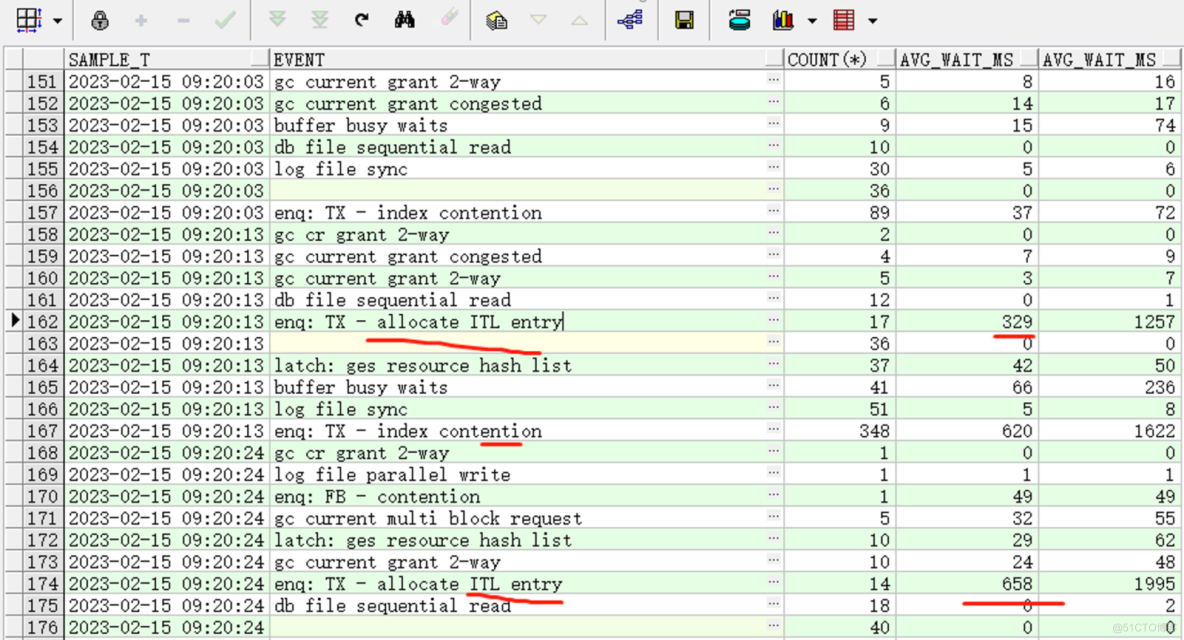
Task: Click the fetch last page arrow icon
Action: click(320, 20)
